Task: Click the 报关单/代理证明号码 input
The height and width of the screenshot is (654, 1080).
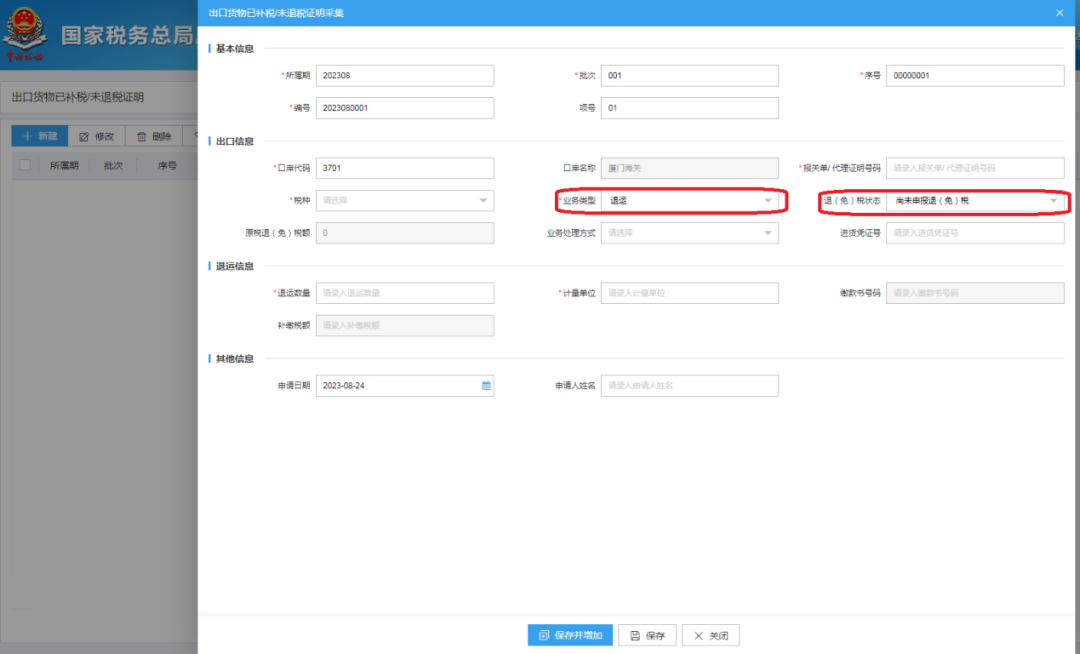Action: [x=975, y=168]
